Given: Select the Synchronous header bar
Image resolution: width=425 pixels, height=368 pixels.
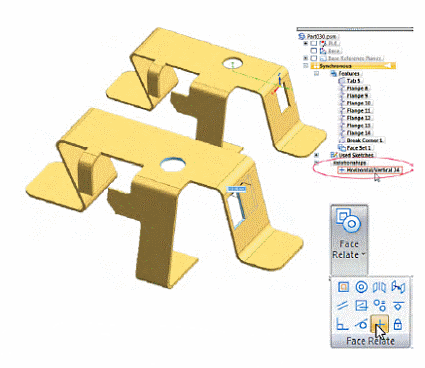Looking at the screenshot, I should (353, 66).
